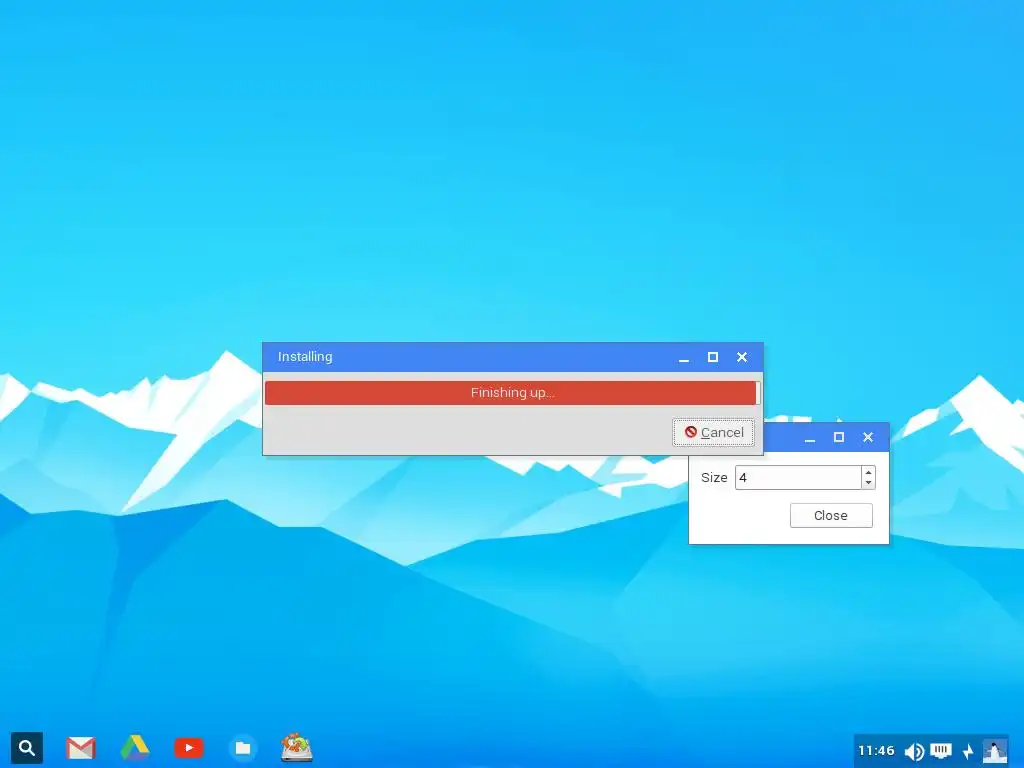Click the Size value input field

798,477
